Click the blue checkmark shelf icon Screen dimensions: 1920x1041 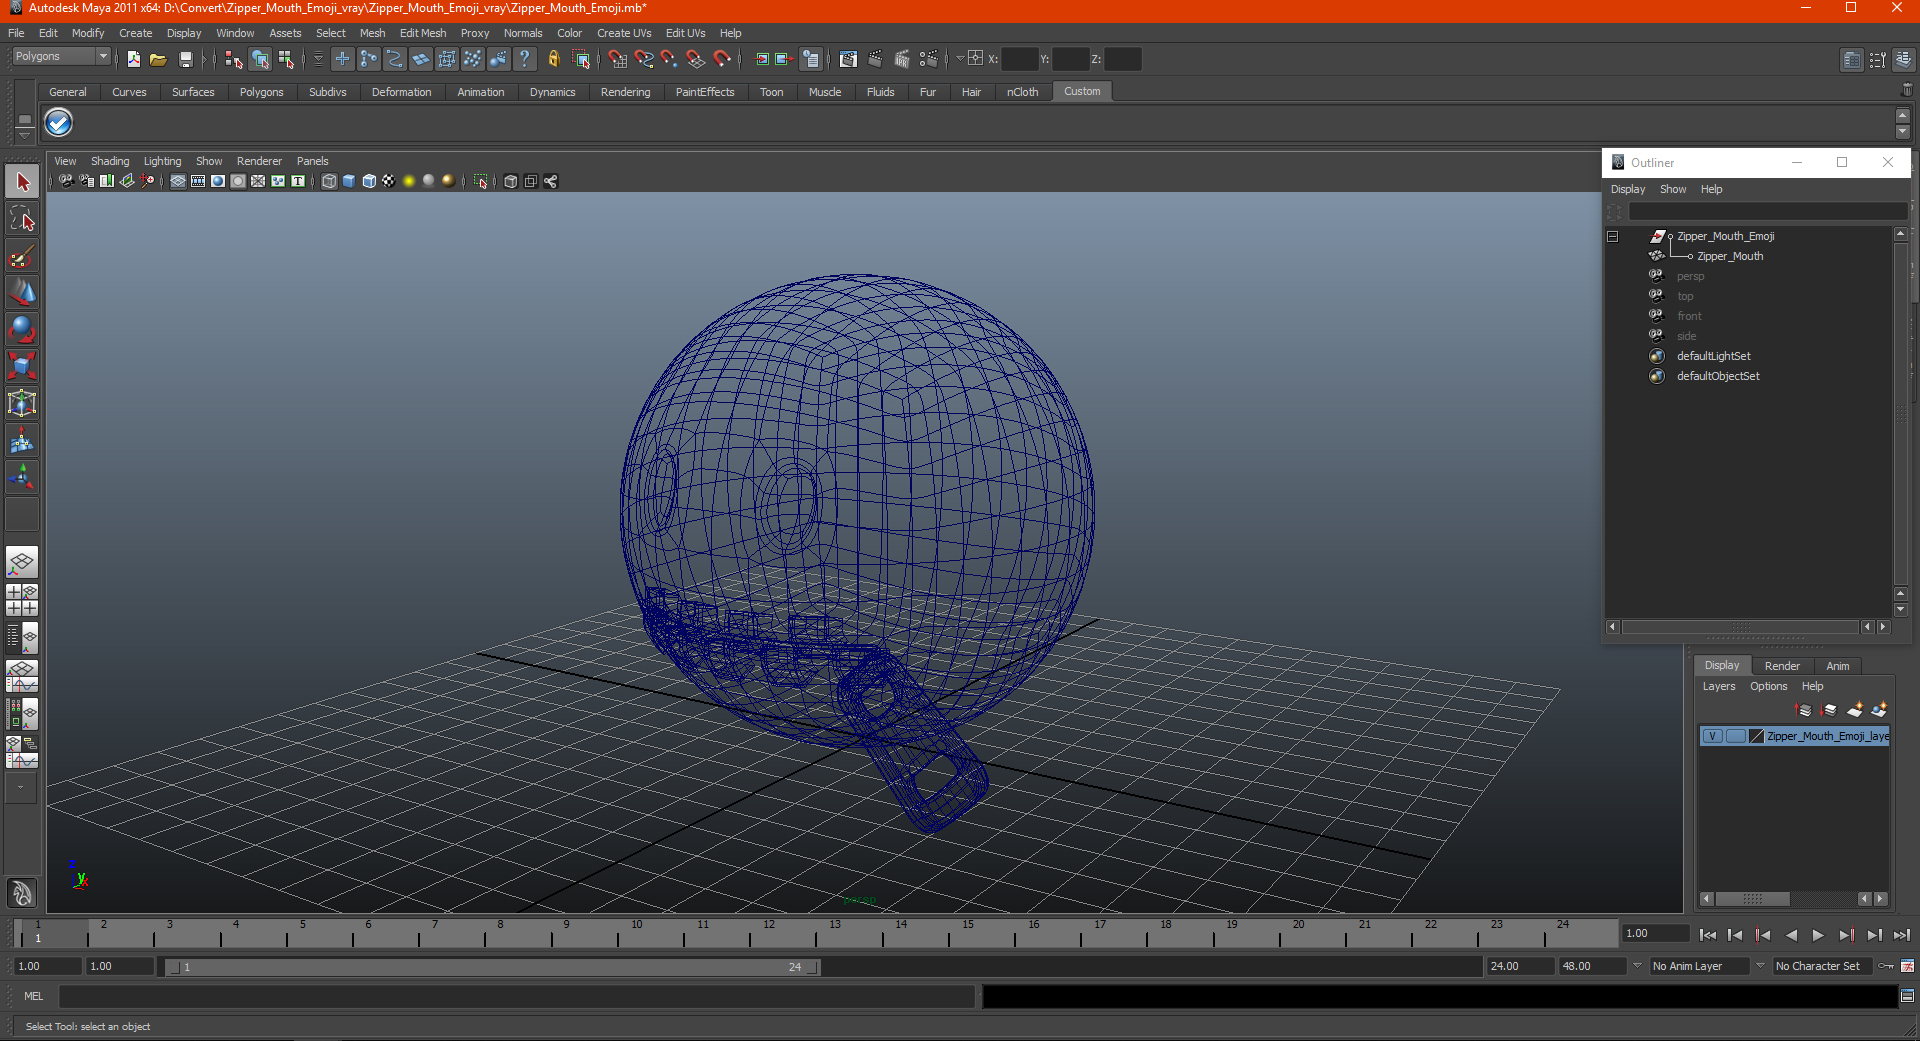(x=59, y=123)
